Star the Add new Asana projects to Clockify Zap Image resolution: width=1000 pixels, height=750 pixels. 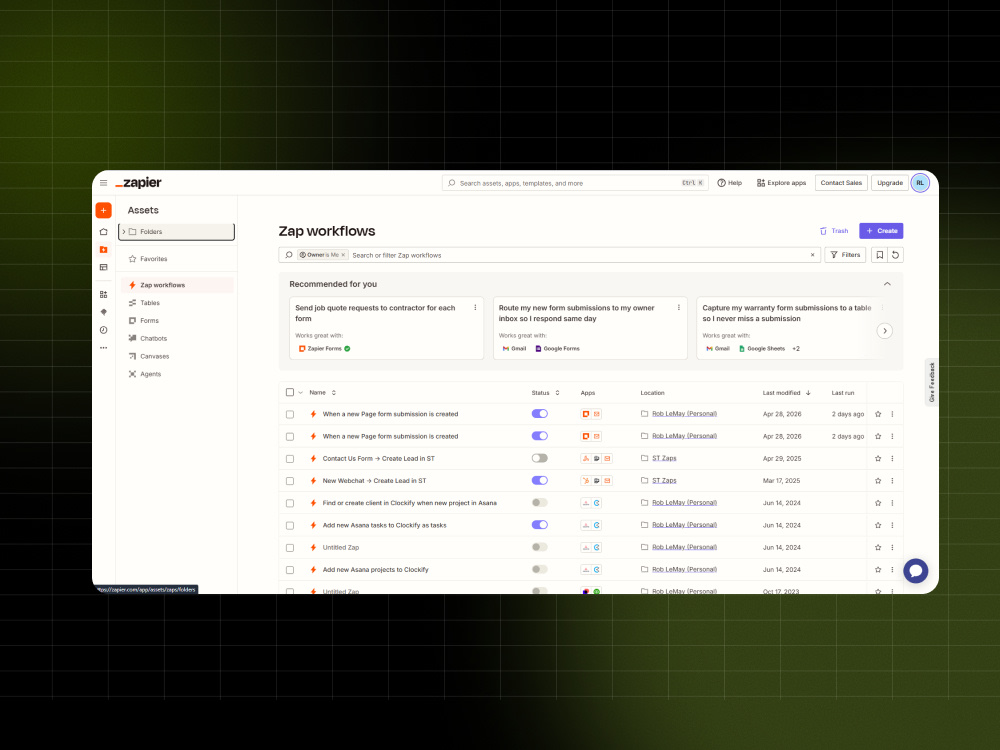pyautogui.click(x=878, y=570)
